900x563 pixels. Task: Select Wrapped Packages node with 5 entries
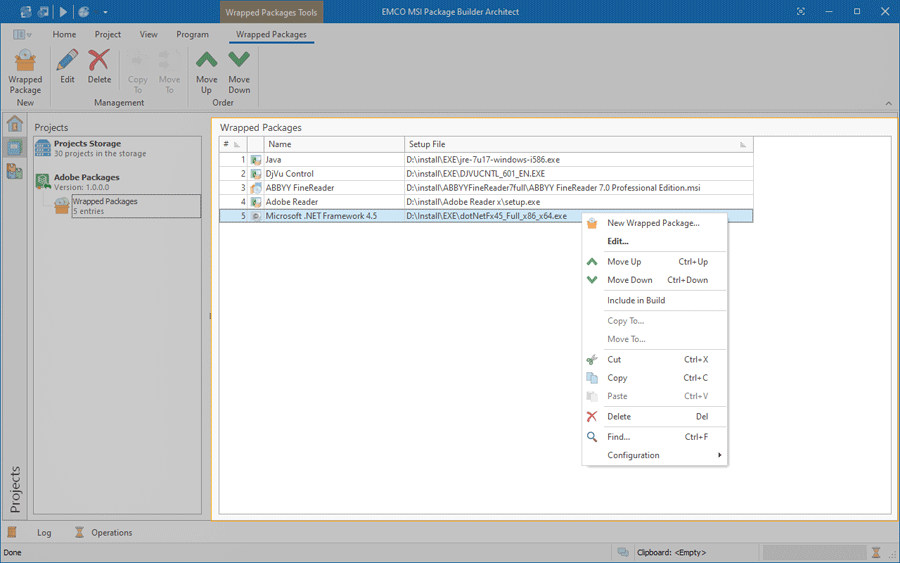coord(135,206)
